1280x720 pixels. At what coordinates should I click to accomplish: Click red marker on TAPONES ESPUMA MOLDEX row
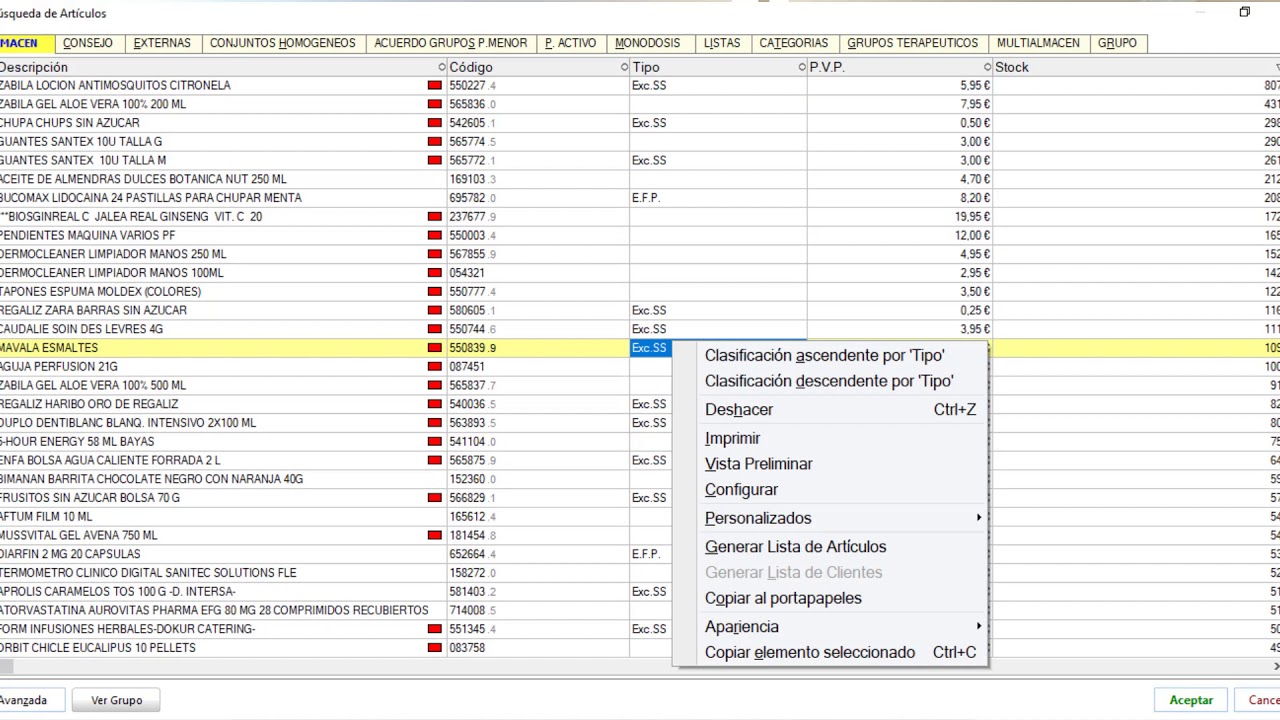(435, 292)
